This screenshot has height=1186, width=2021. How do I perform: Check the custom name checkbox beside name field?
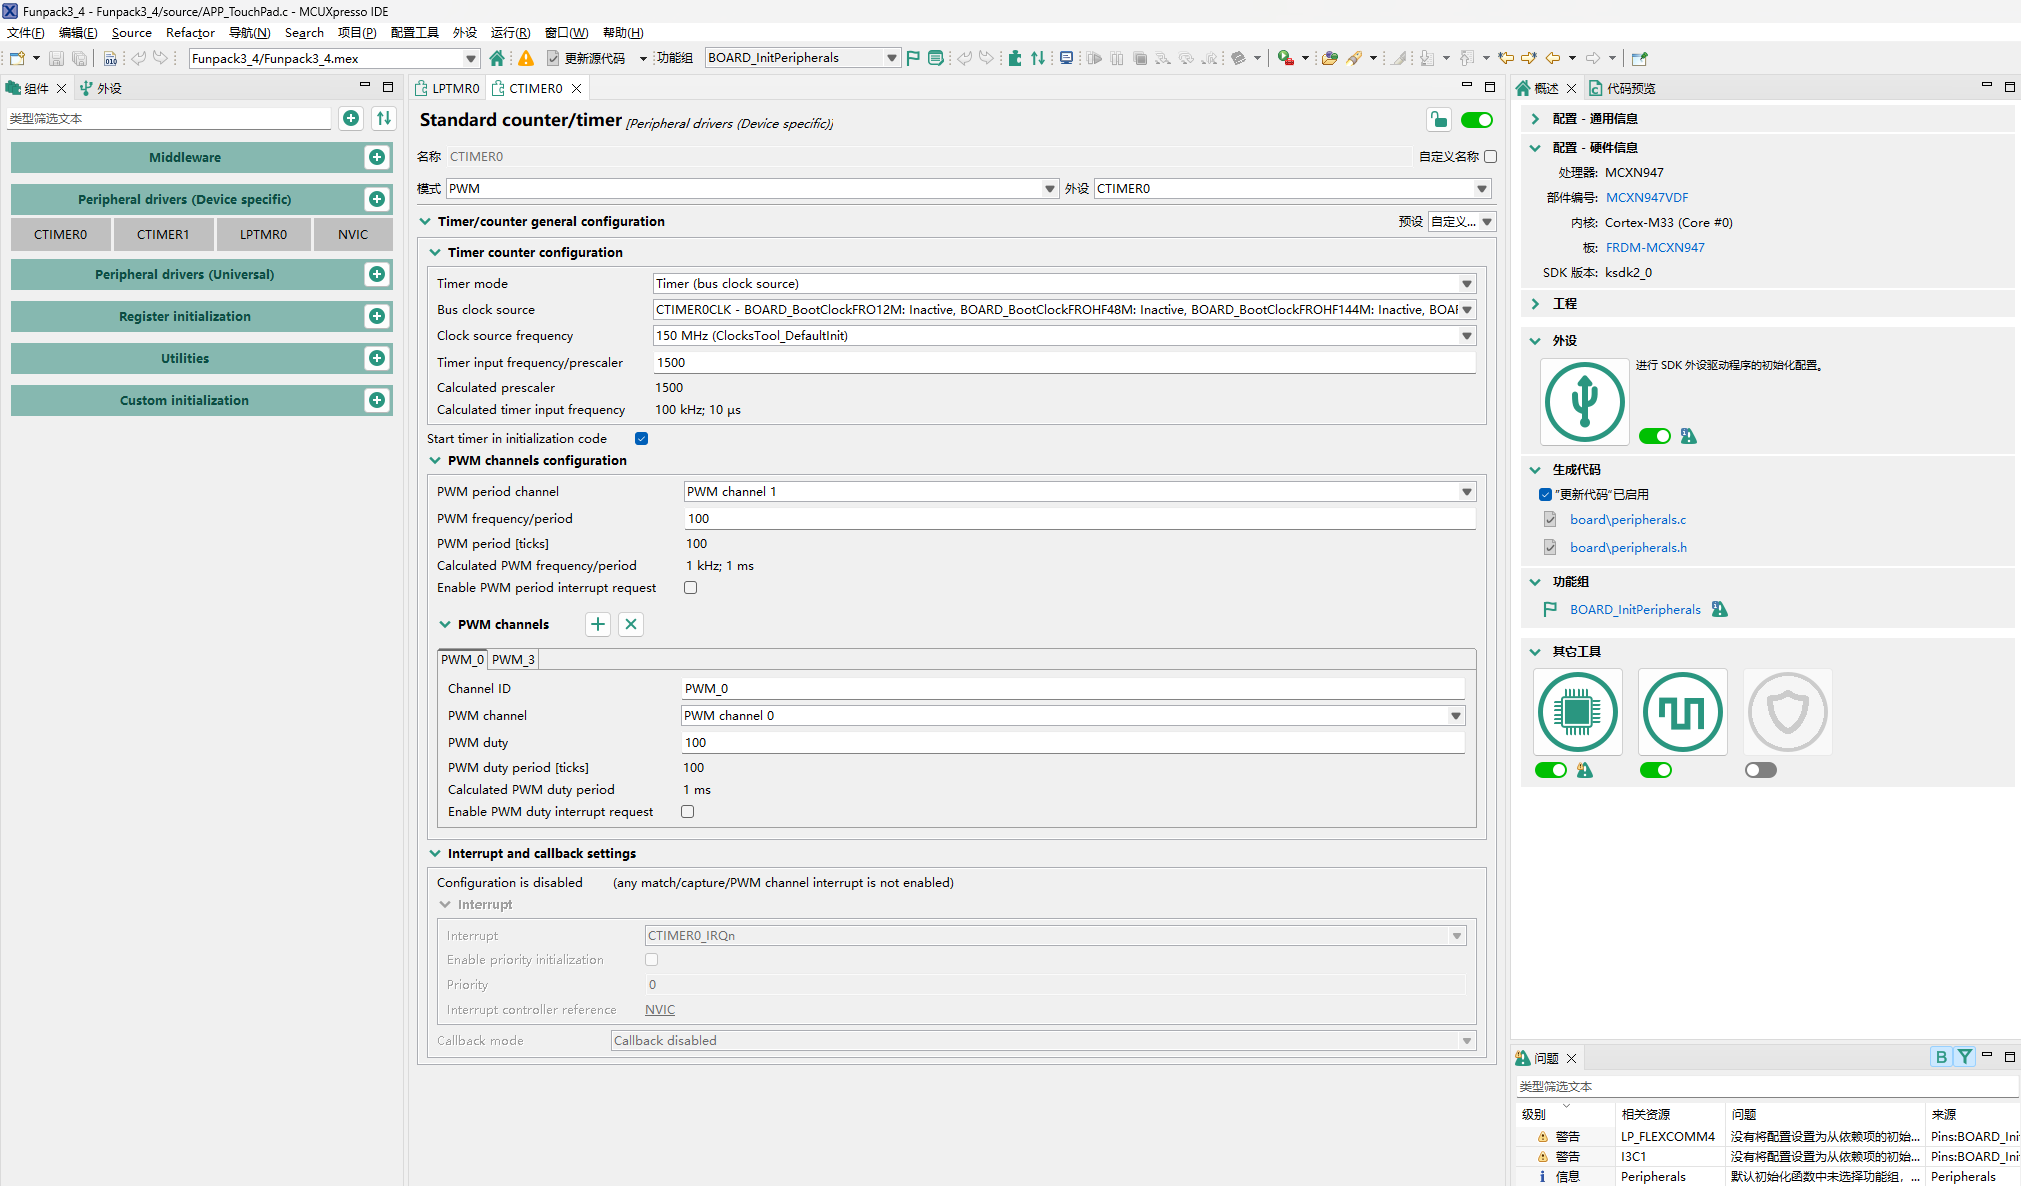point(1491,156)
